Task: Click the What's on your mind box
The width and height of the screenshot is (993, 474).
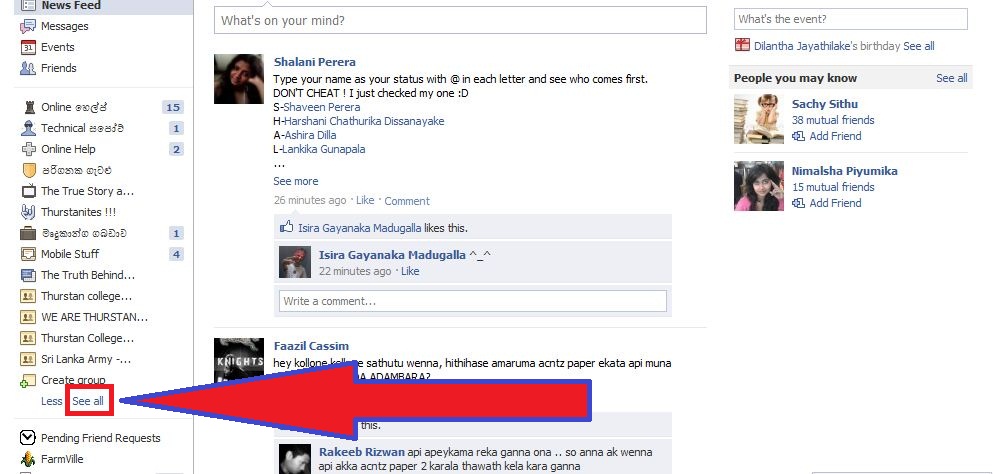Action: click(x=460, y=20)
